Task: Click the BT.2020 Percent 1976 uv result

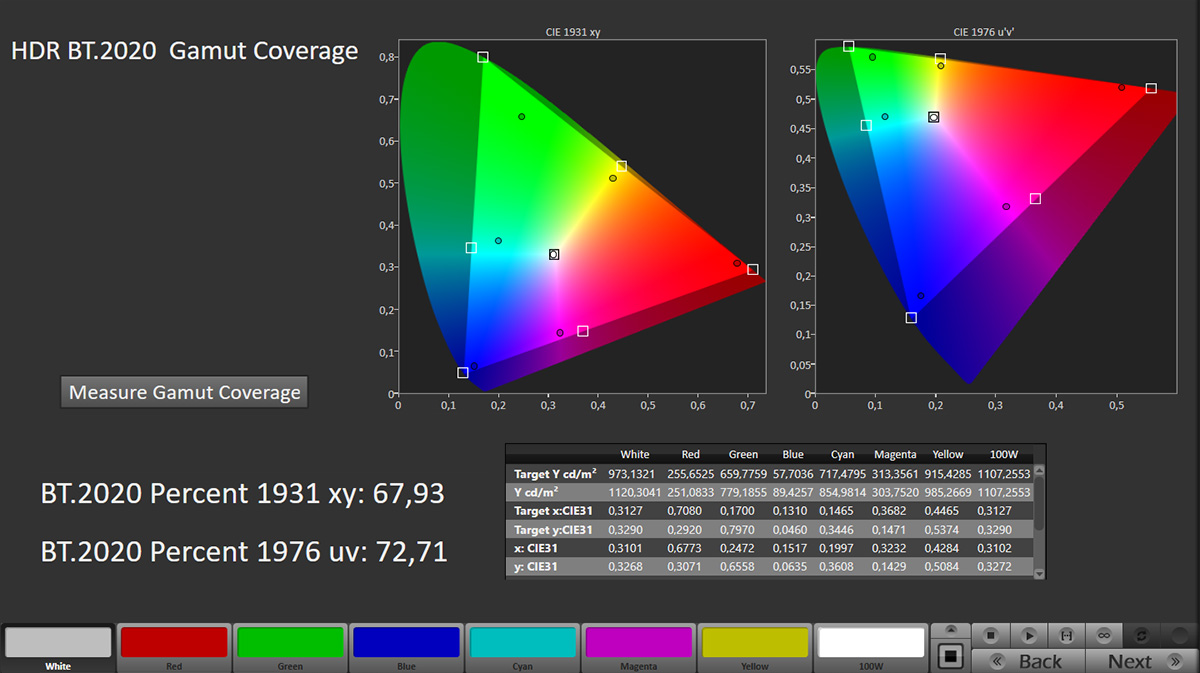Action: click(x=243, y=550)
